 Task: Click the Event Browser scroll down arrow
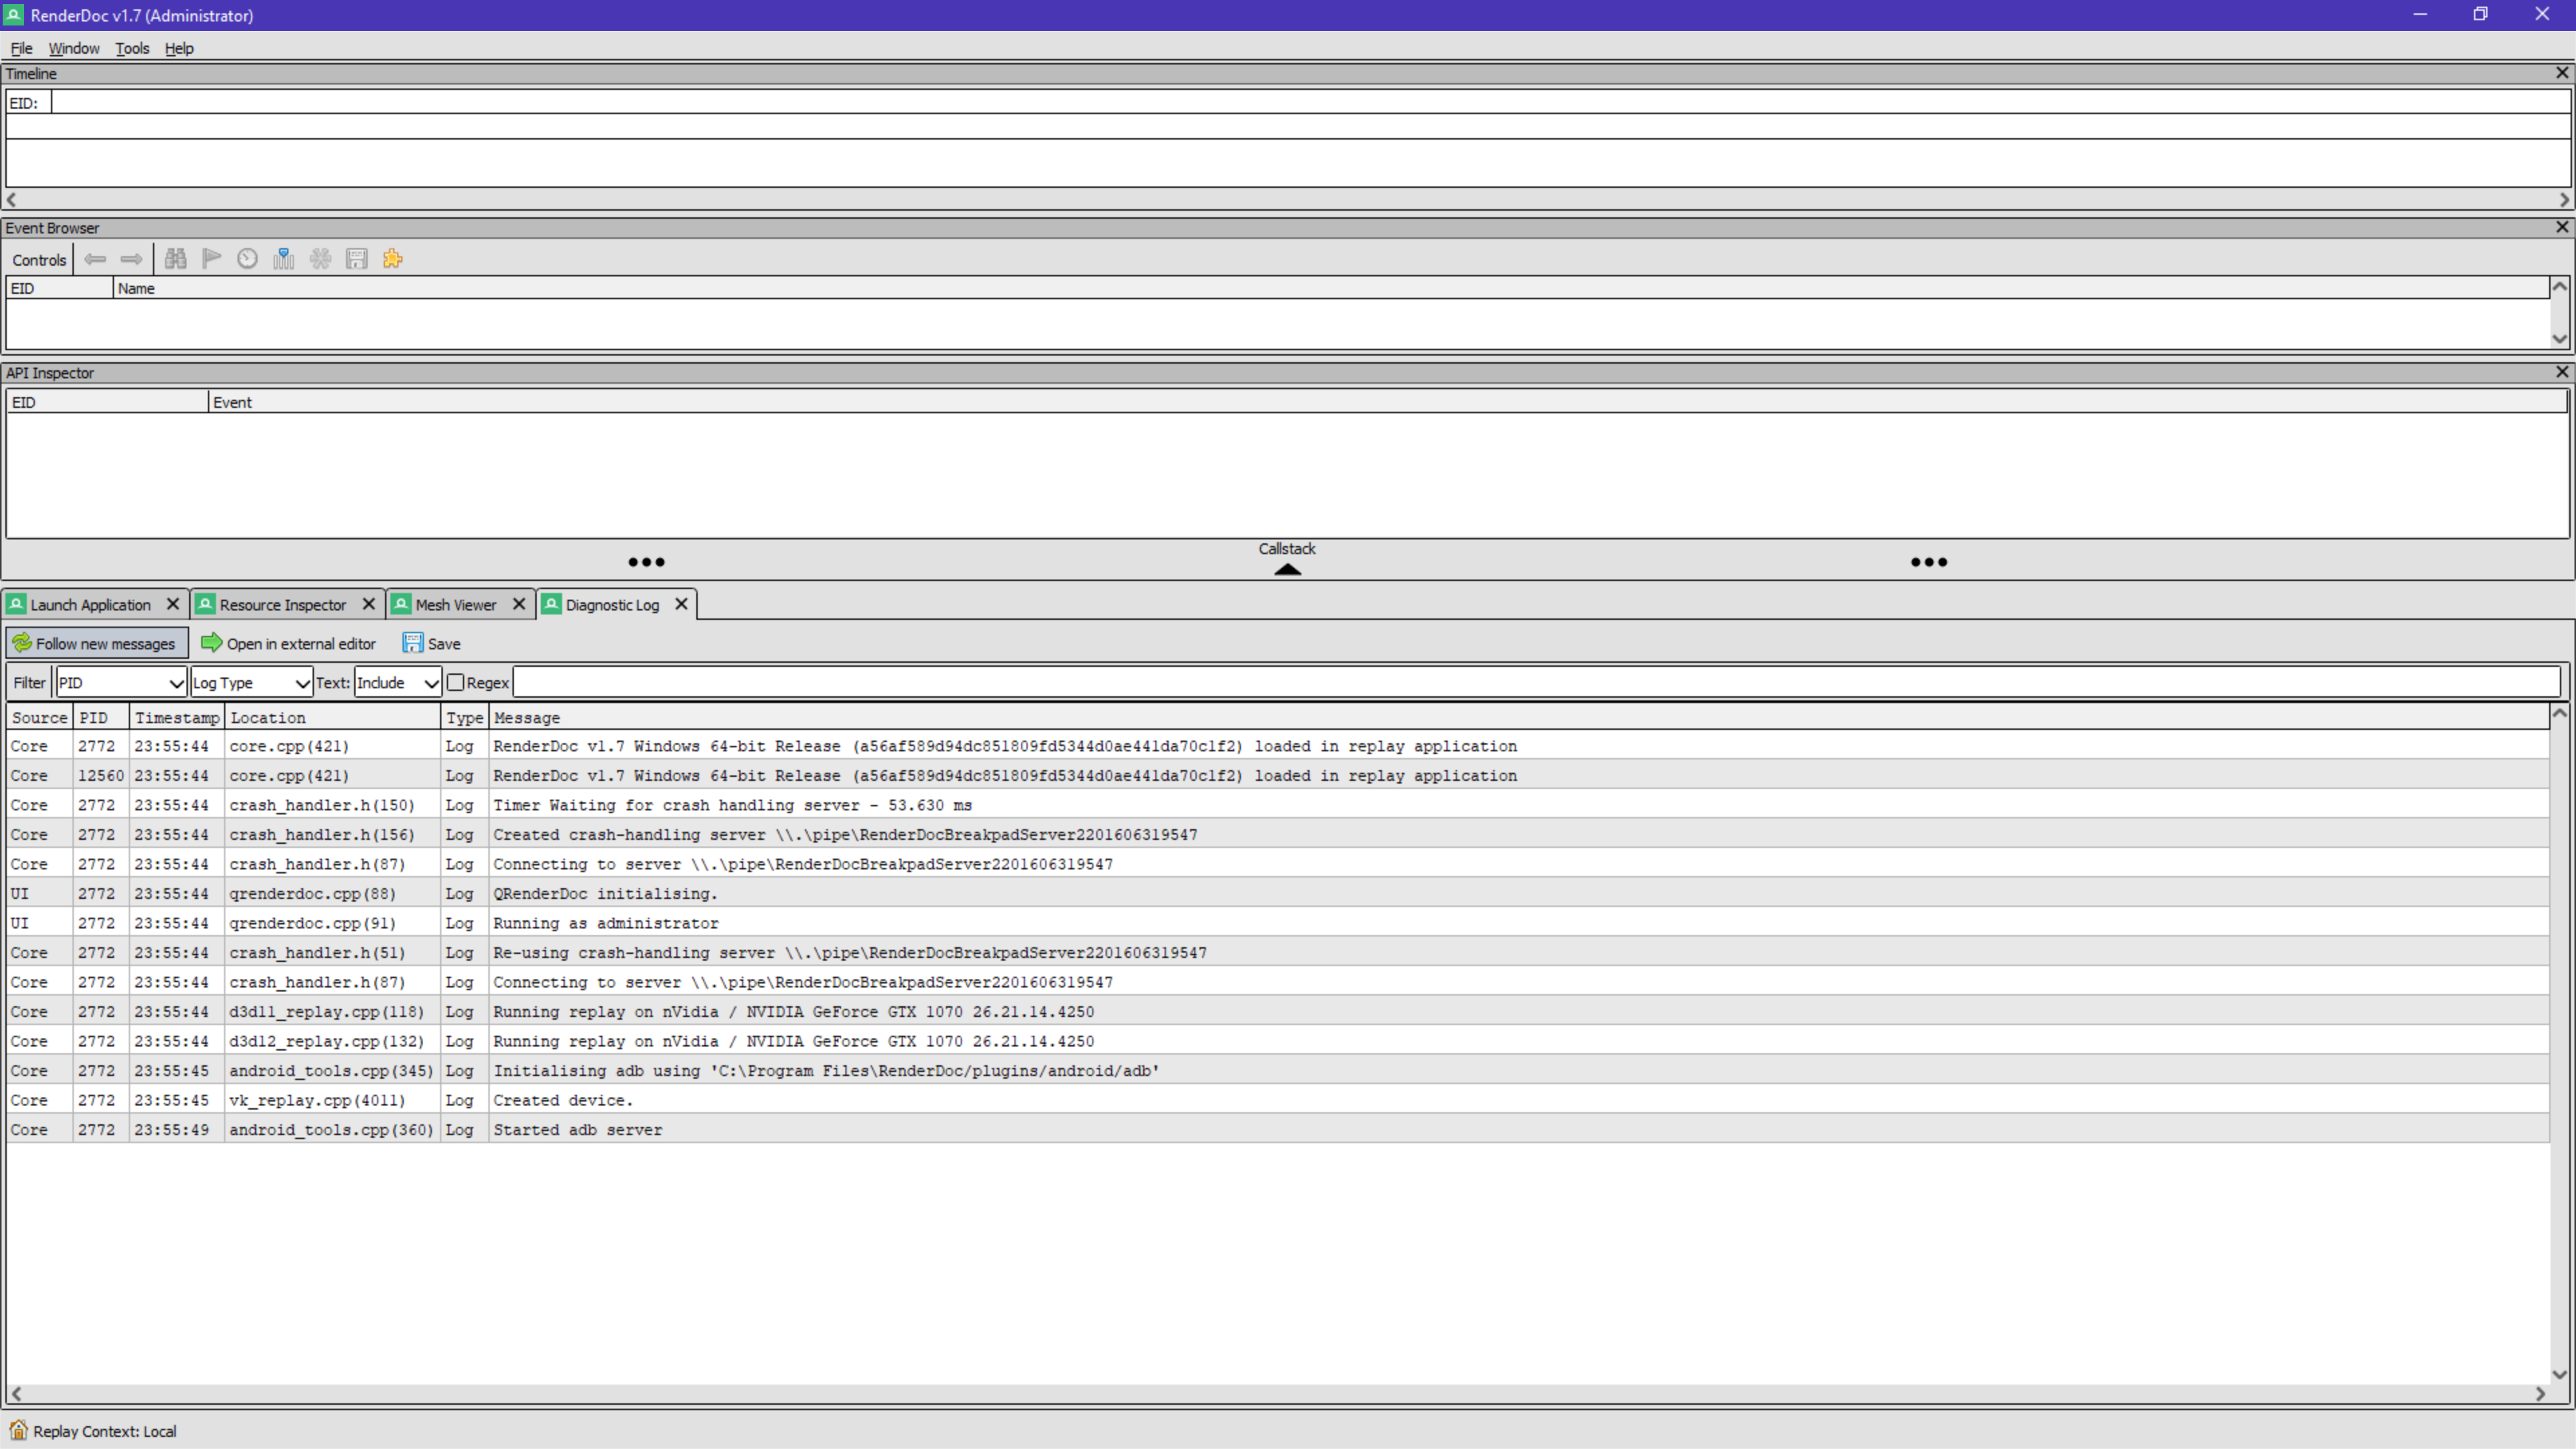point(2559,339)
